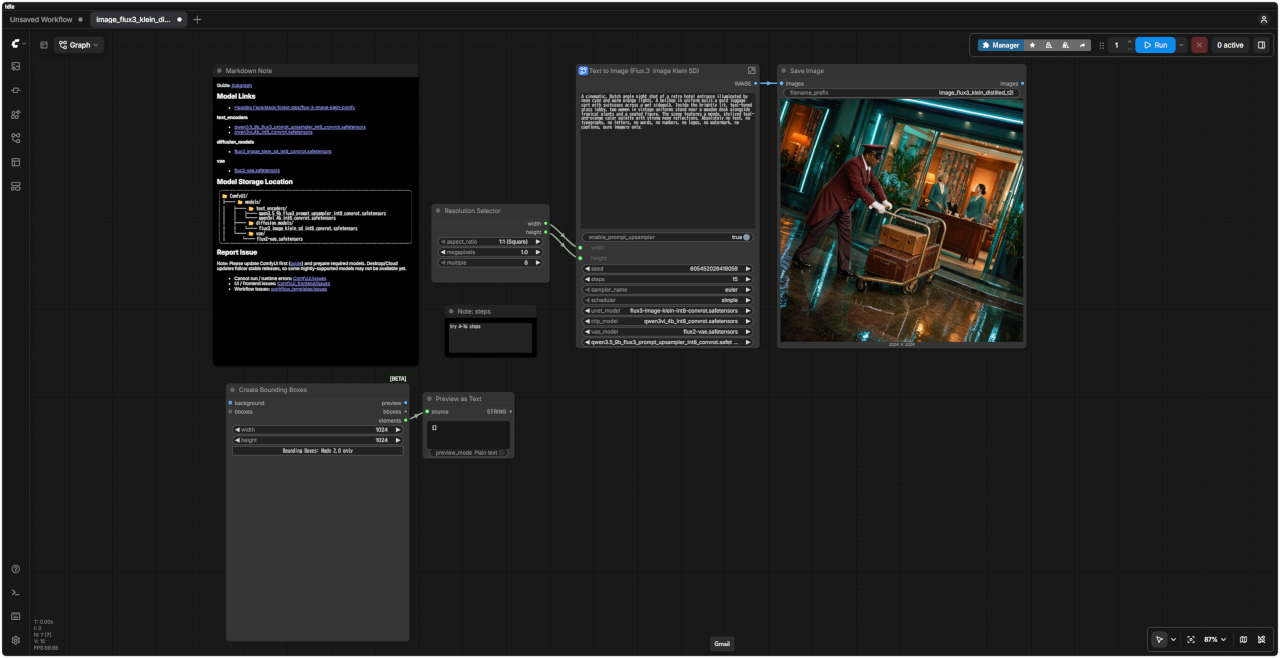Increment the steps value arrow in Text to Image
This screenshot has height=658, width=1280.
click(x=747, y=279)
